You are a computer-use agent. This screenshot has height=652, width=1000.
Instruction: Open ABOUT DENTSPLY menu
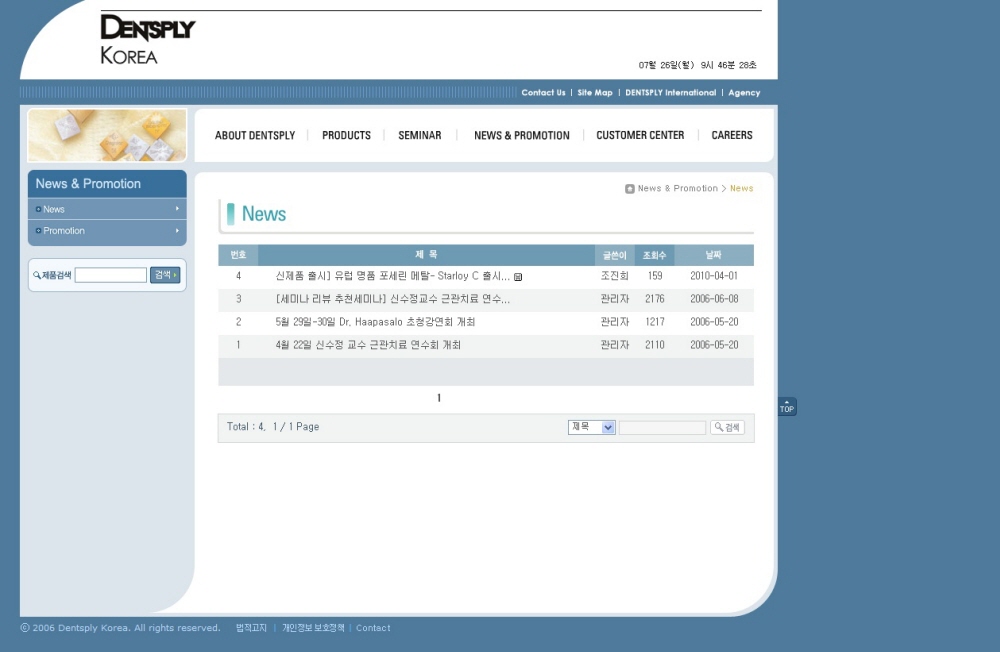[x=255, y=135]
